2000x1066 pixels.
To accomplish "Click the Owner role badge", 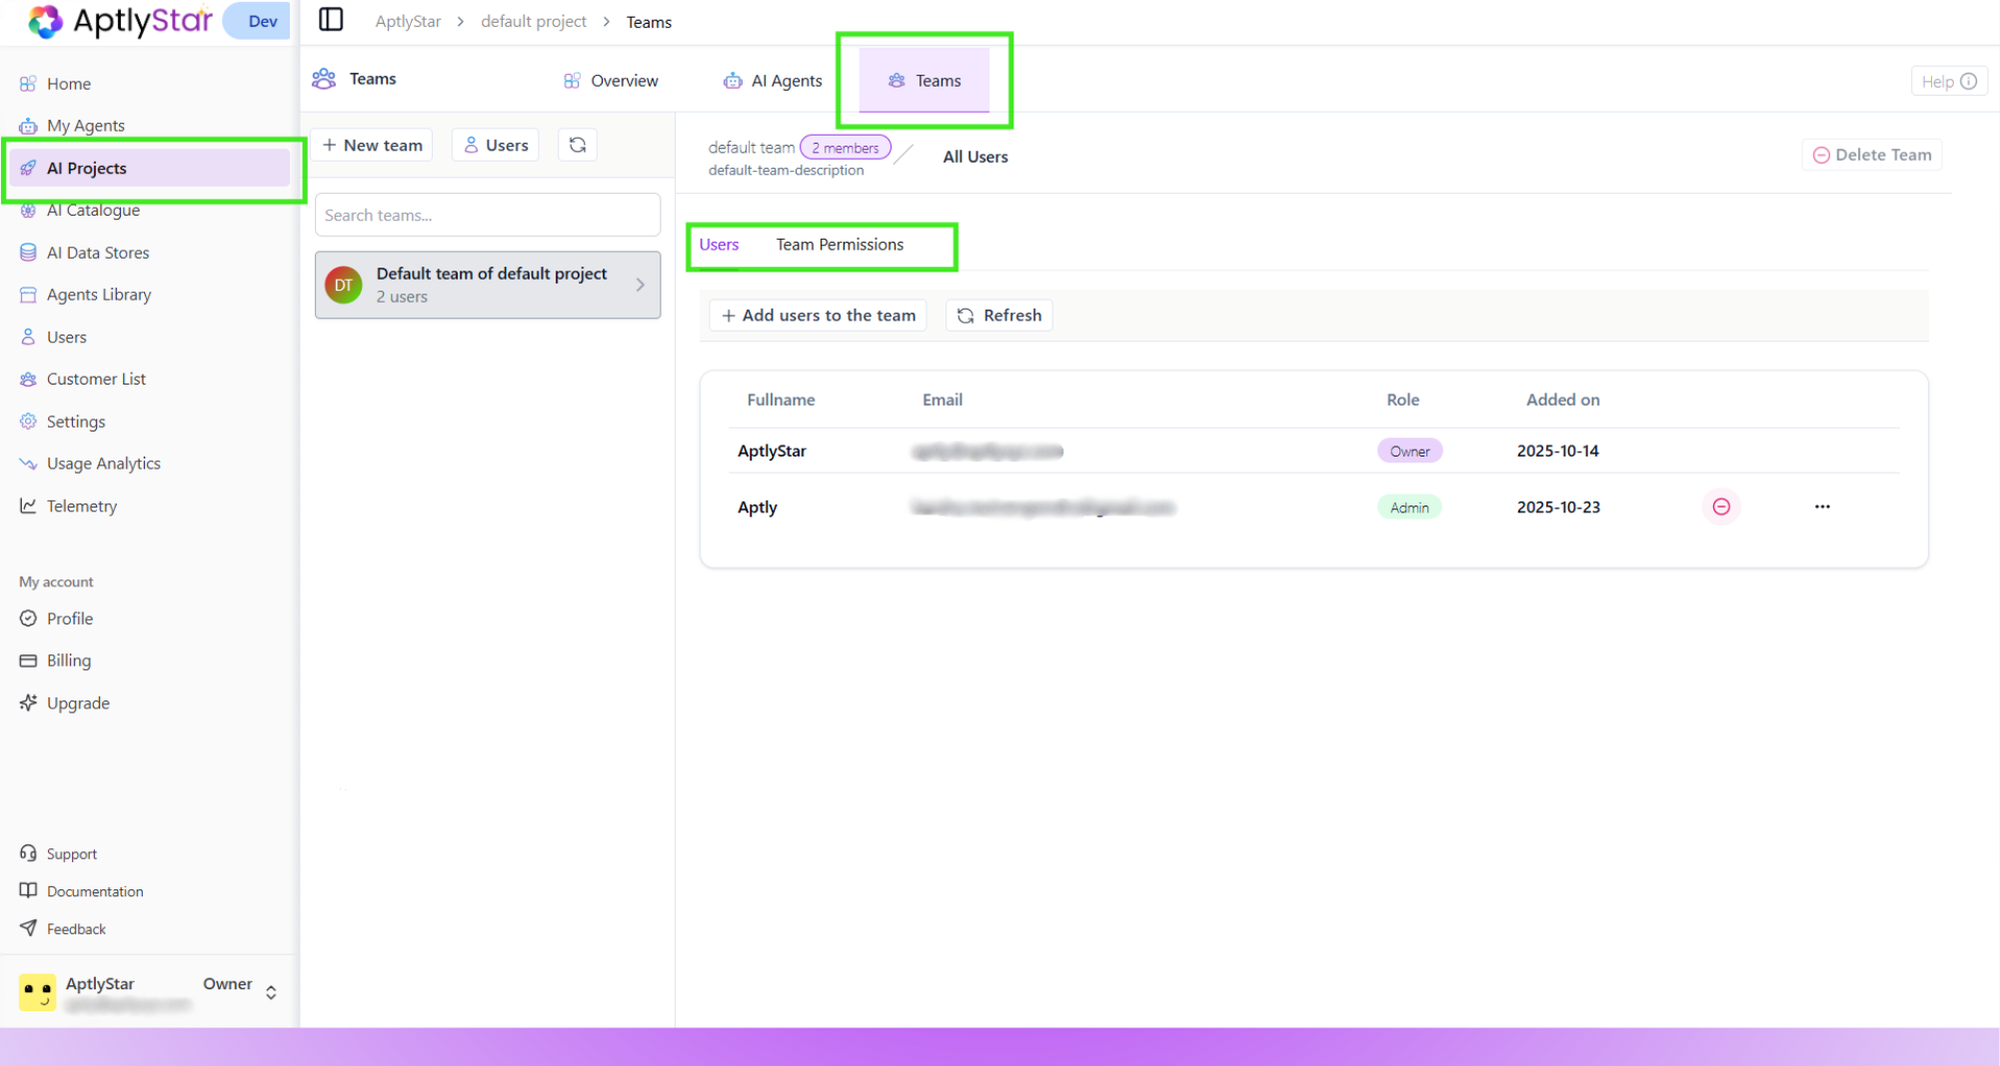I will 1410,451.
